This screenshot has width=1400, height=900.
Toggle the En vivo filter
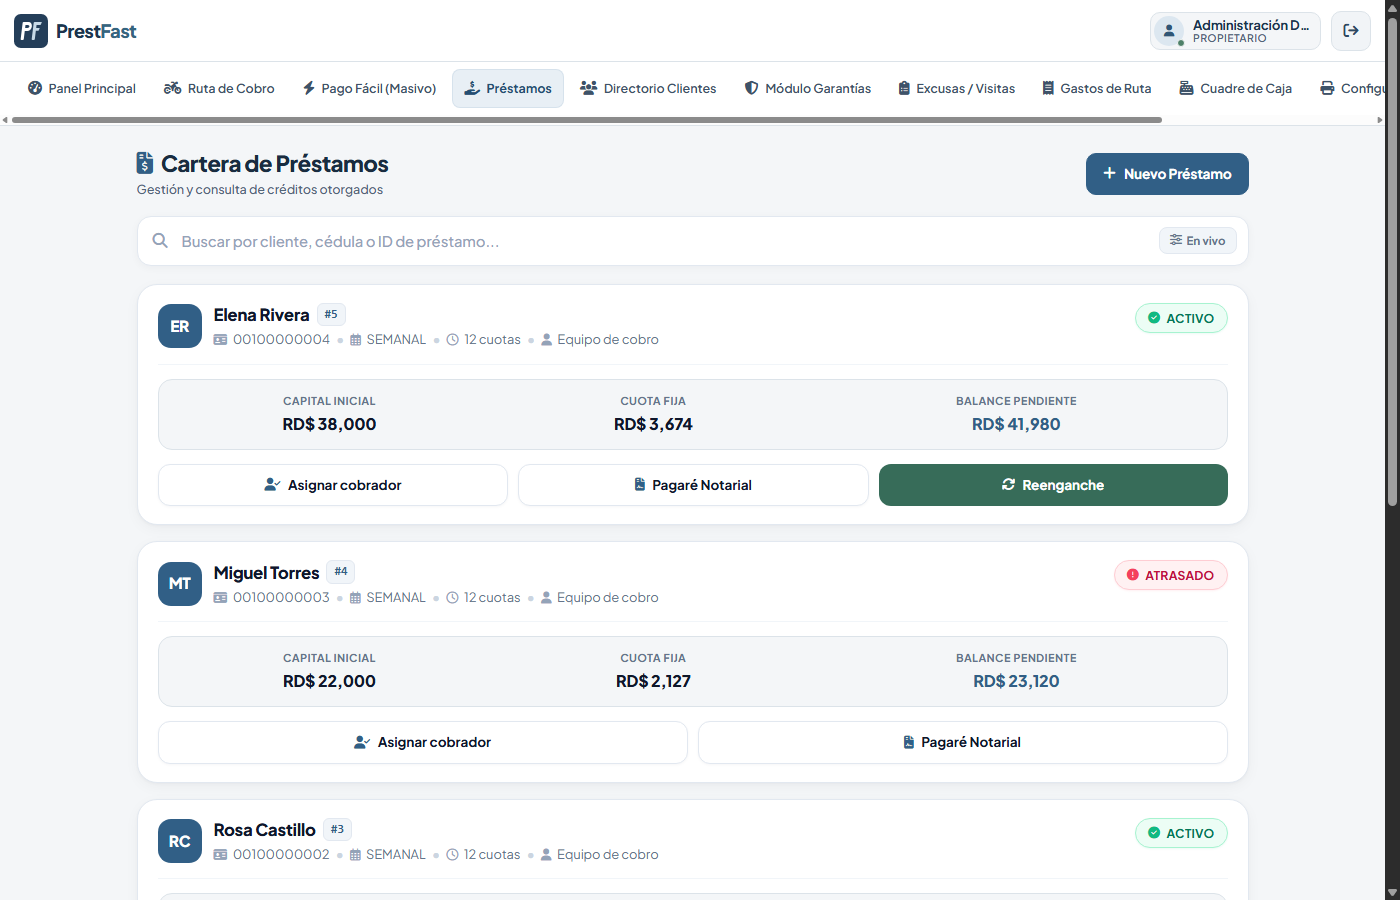pos(1198,241)
